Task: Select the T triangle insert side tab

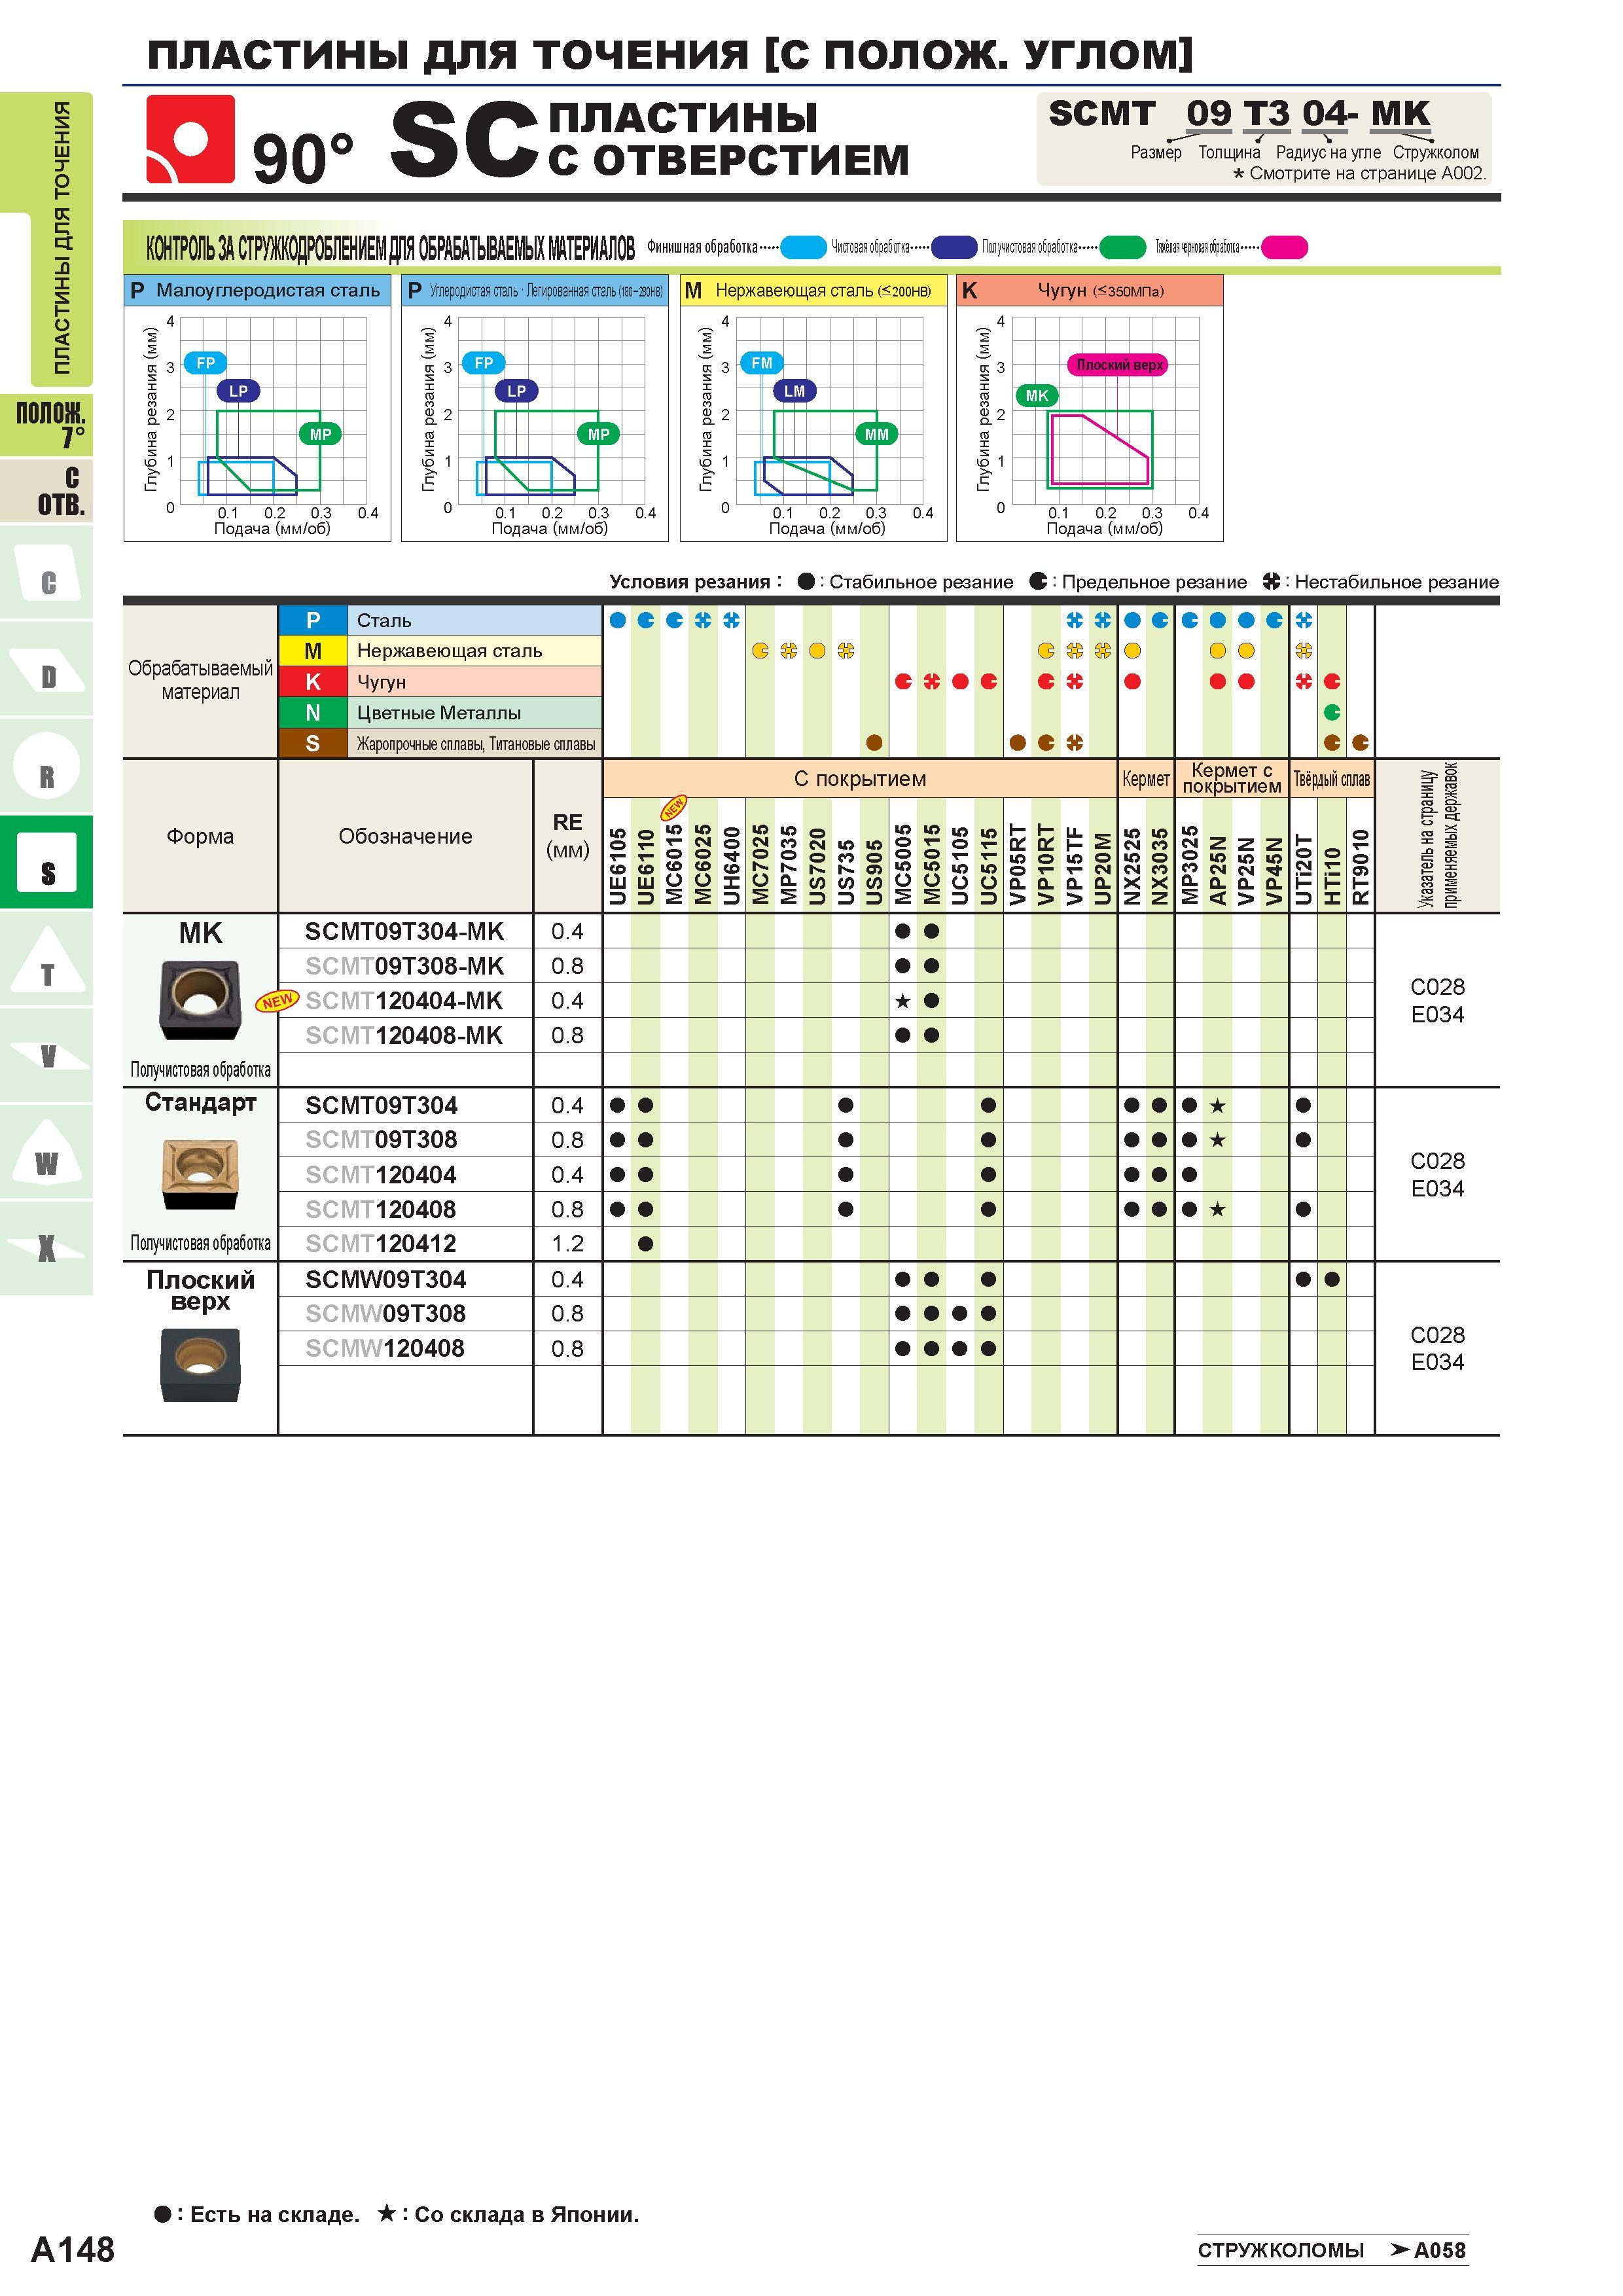Action: pyautogui.click(x=46, y=958)
